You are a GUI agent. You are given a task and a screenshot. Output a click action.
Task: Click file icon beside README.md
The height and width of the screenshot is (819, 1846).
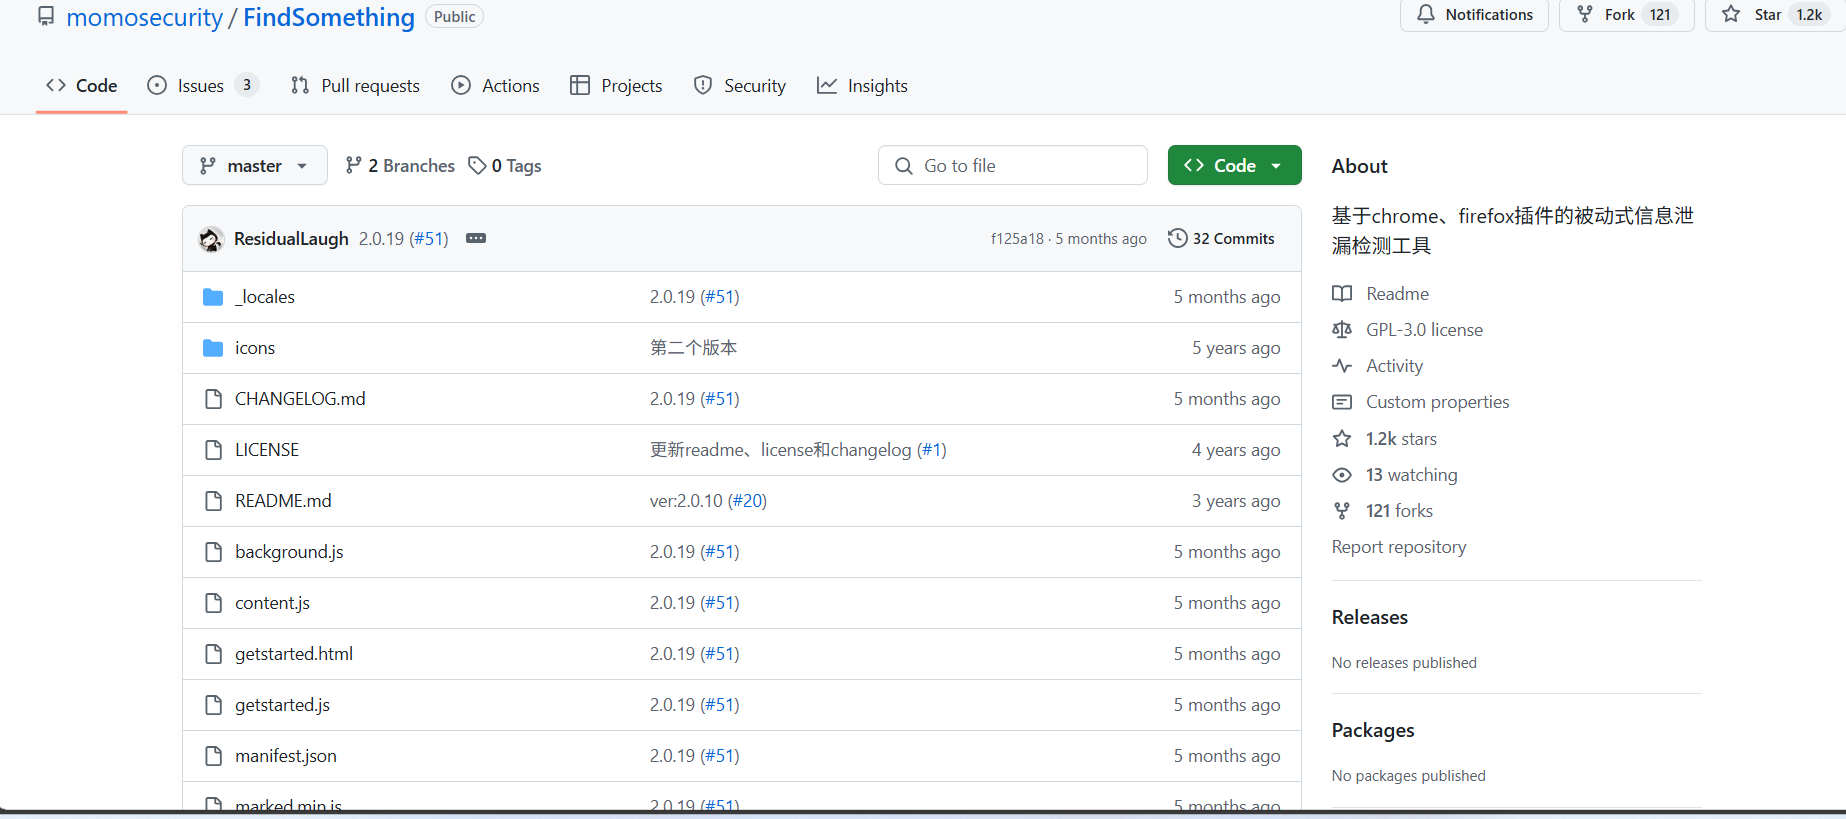213,501
